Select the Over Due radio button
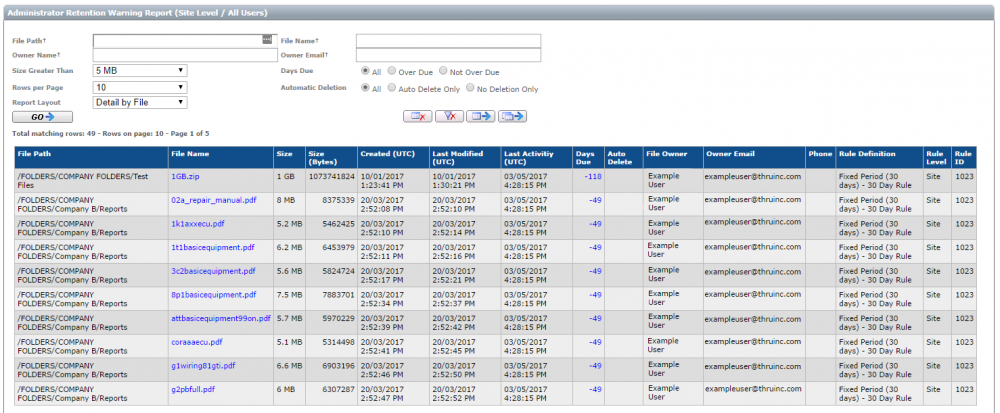 click(x=392, y=72)
